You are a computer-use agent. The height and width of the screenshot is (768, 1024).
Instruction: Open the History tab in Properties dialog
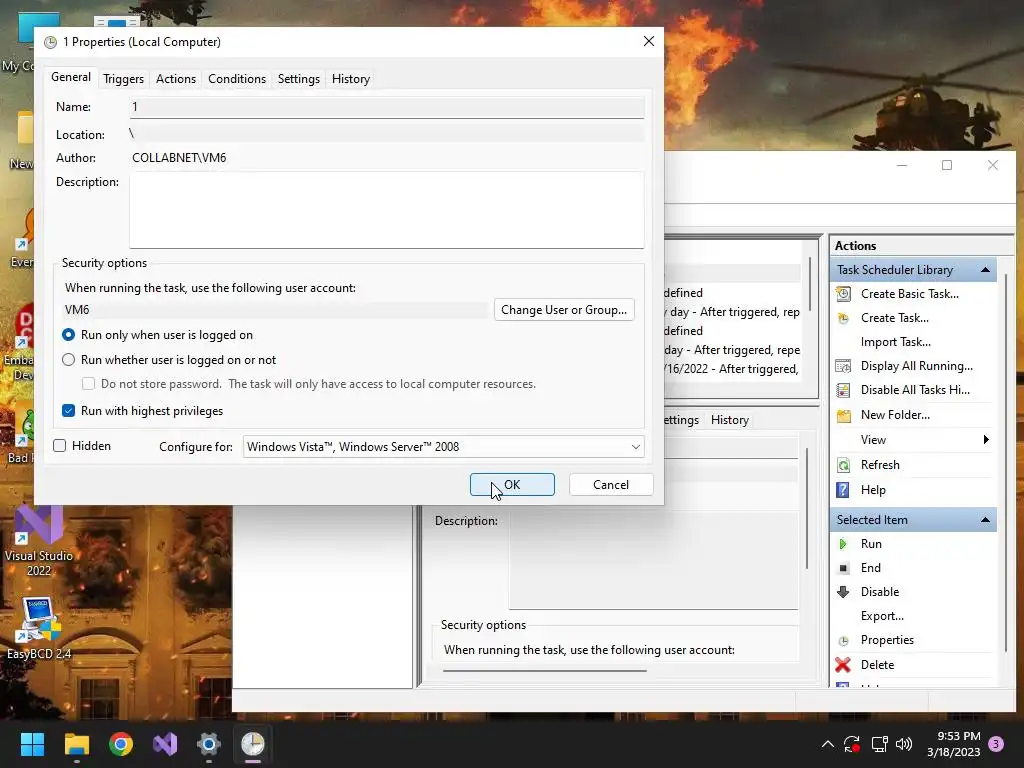pos(351,79)
